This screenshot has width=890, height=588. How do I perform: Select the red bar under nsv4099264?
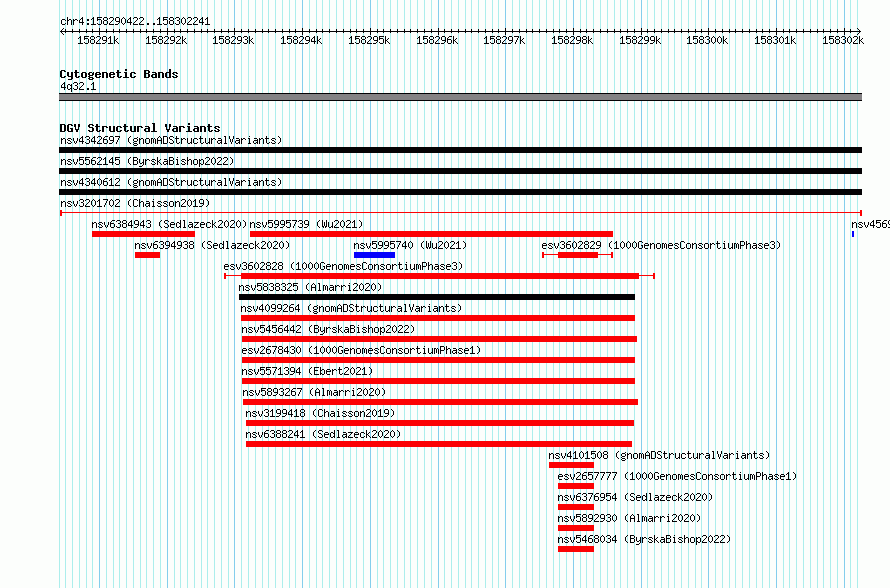[438, 318]
